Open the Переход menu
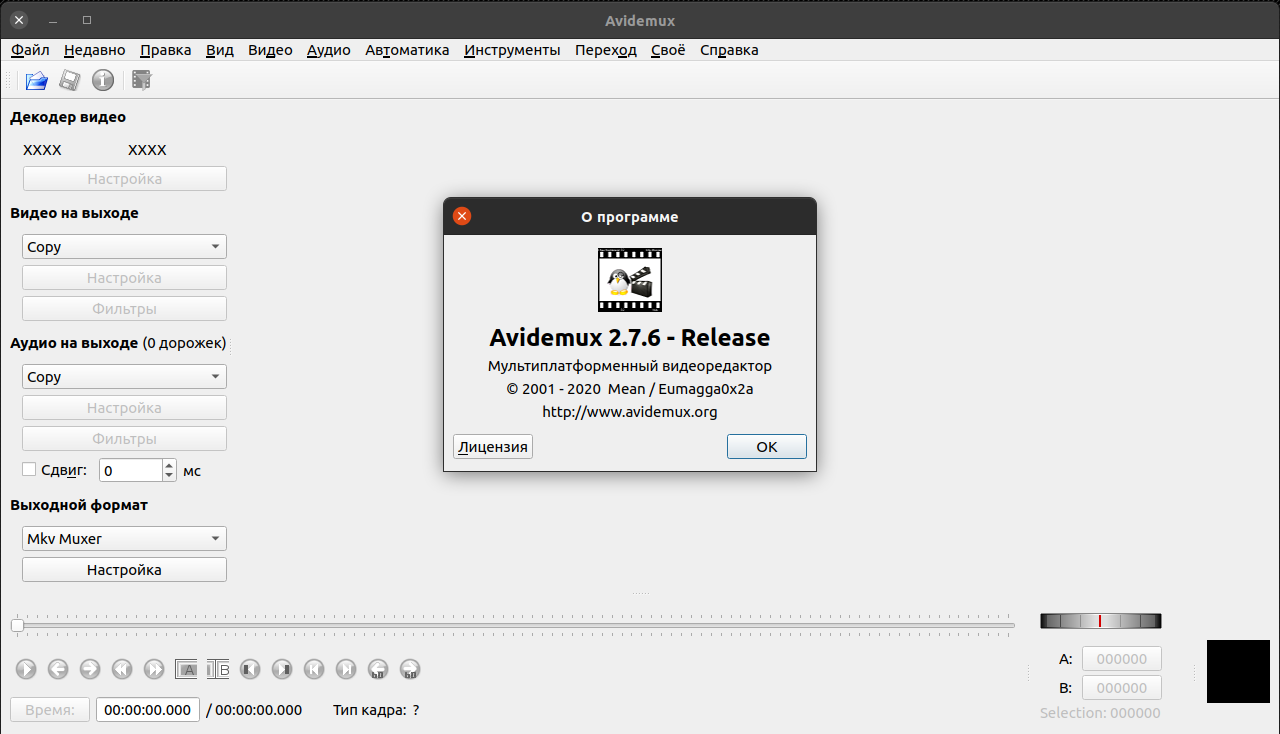This screenshot has width=1280, height=734. click(x=606, y=50)
